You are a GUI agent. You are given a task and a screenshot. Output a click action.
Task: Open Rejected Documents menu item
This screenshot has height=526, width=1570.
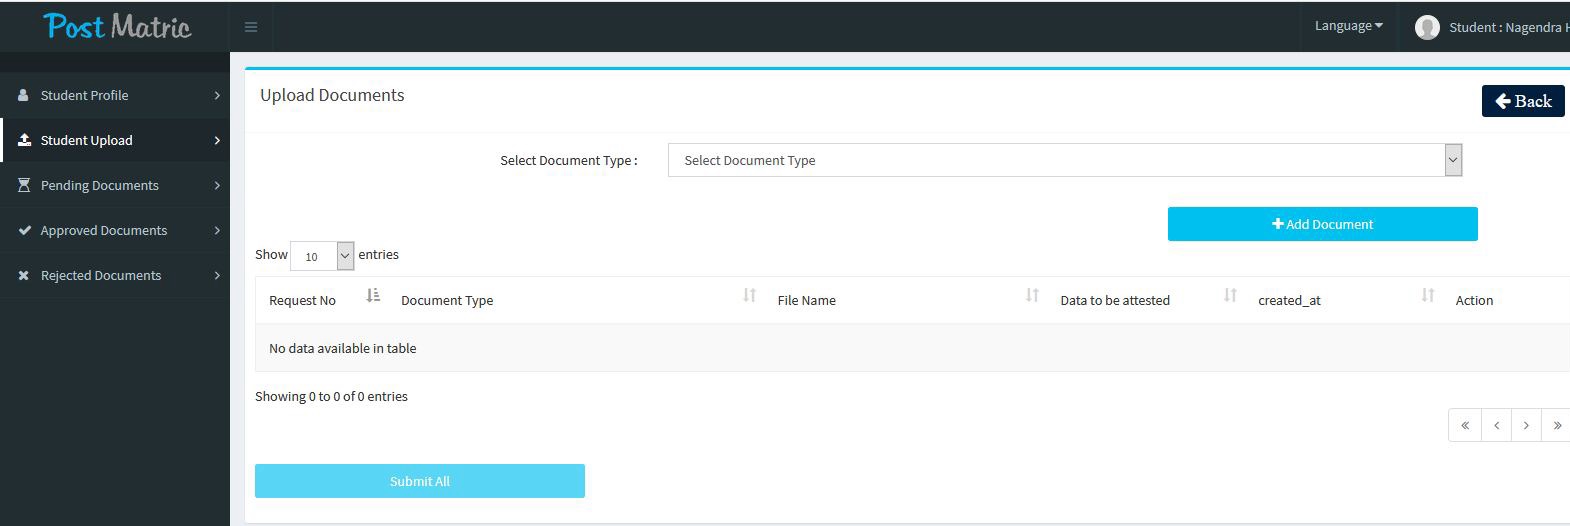coord(115,275)
